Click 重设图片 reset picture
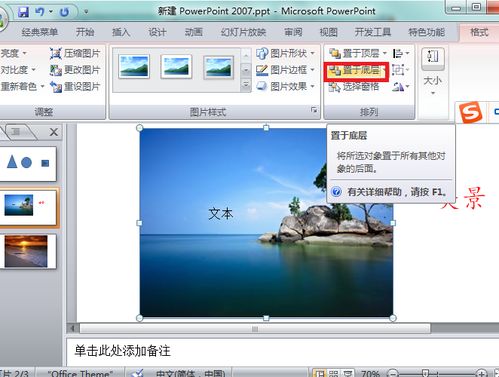 75,87
